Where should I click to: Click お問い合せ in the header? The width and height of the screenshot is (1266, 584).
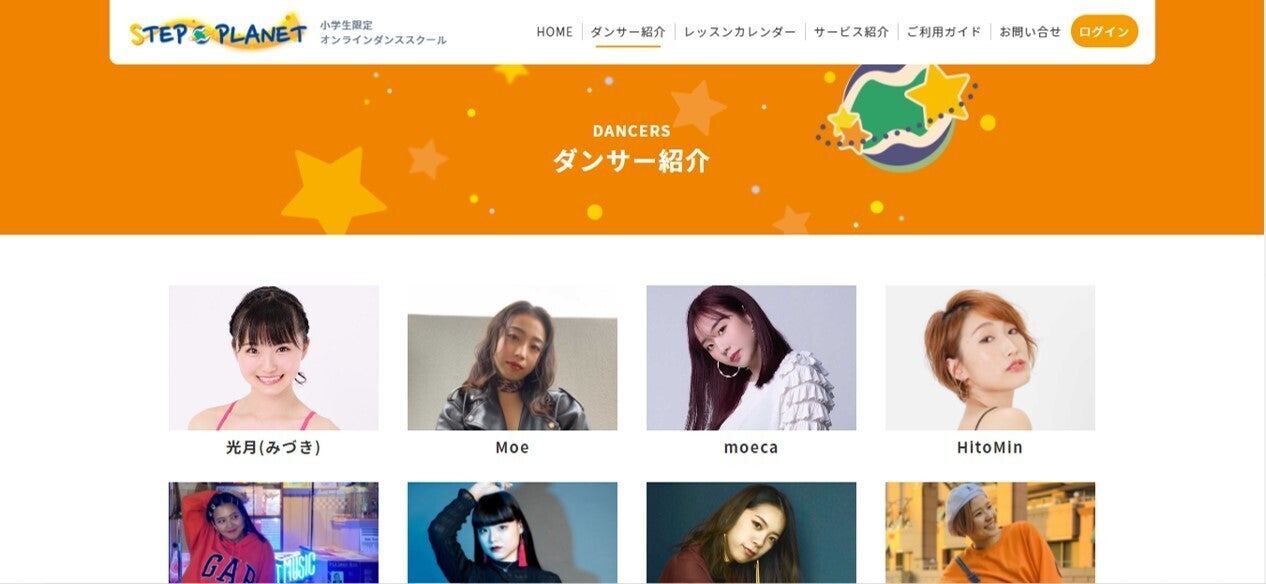coord(1030,32)
